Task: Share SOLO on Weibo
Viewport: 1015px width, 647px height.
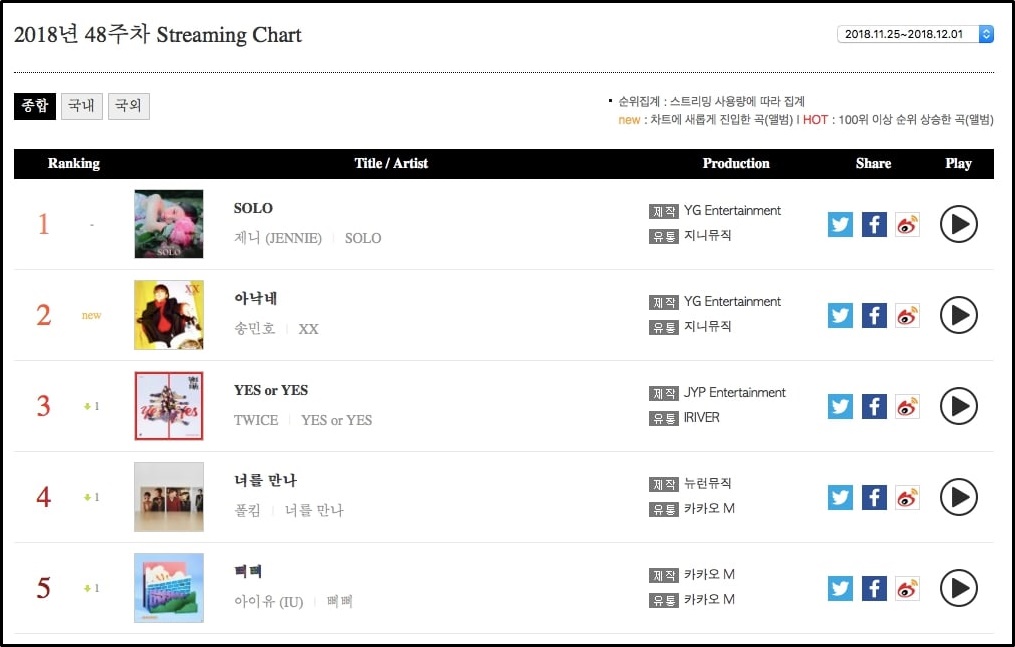Action: tap(907, 224)
